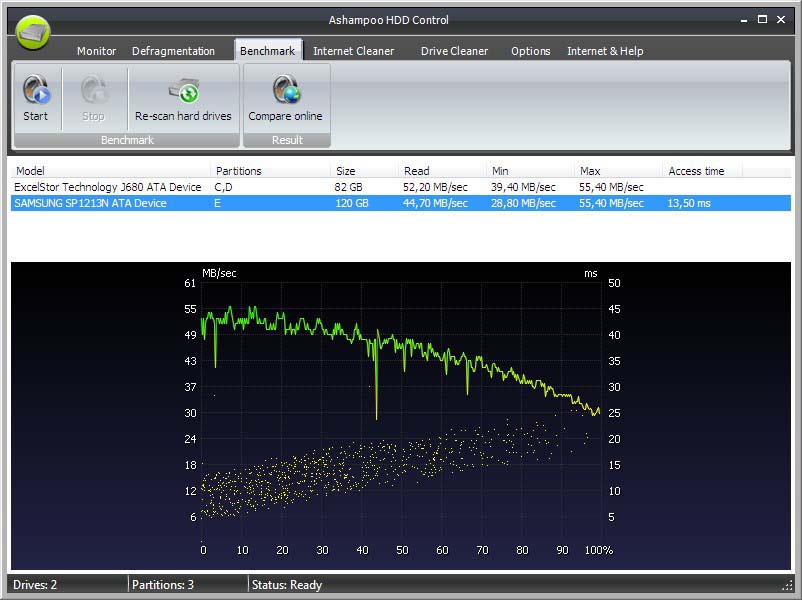Click the green Ashampoo HDD logo orb

(x=33, y=32)
